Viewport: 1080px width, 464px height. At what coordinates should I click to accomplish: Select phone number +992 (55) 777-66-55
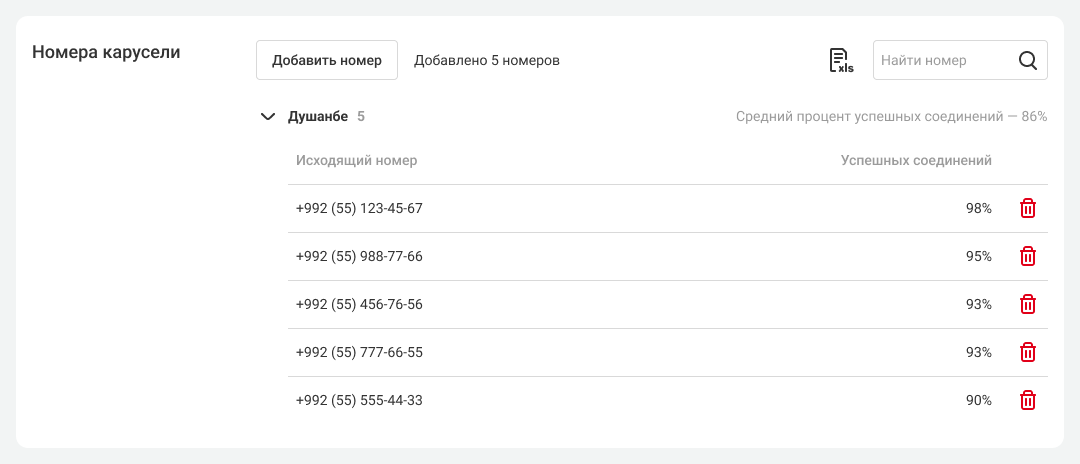tap(359, 352)
